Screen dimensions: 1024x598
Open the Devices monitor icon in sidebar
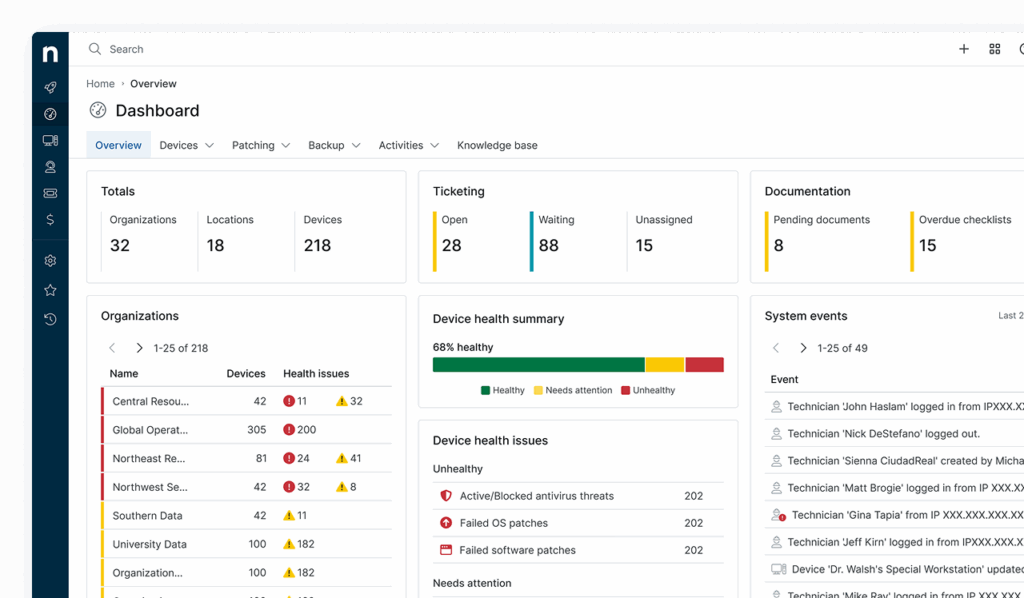tap(50, 141)
